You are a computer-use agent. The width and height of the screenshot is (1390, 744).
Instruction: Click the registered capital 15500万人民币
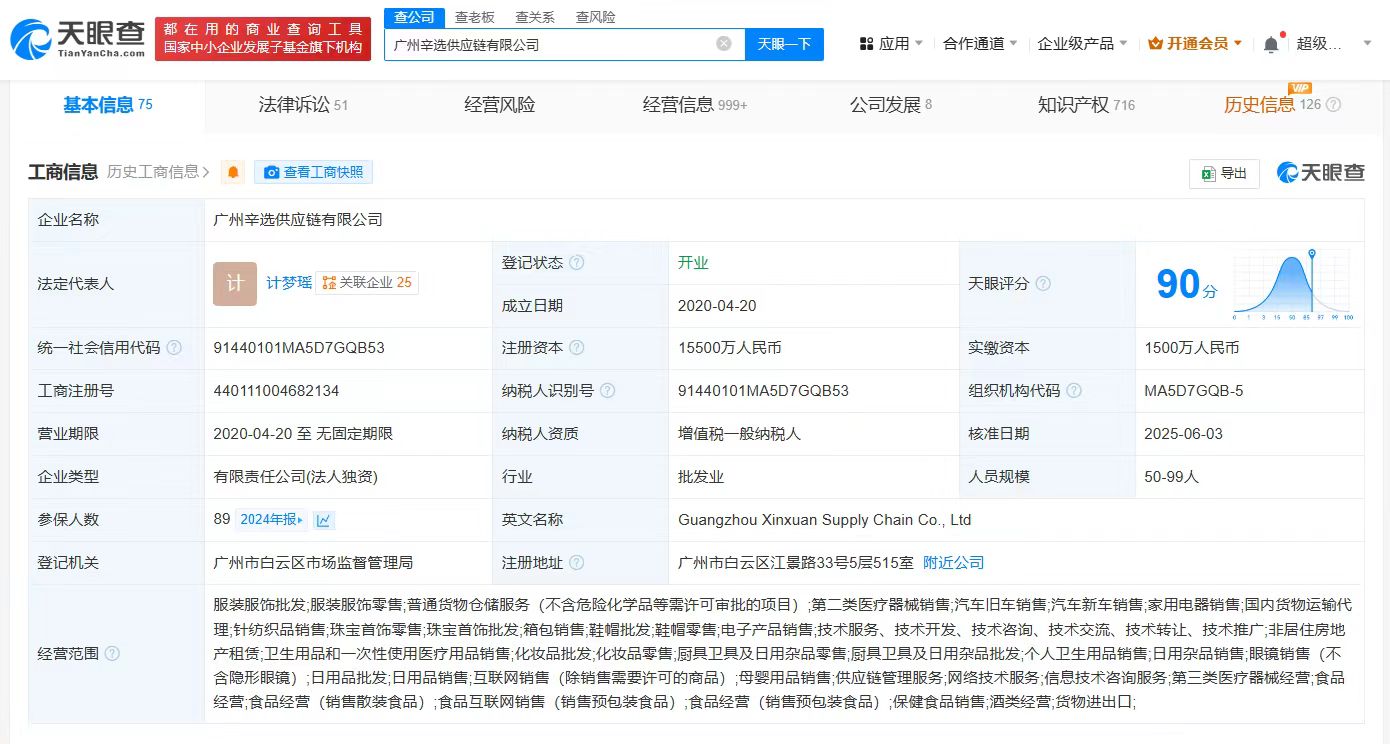pyautogui.click(x=730, y=348)
